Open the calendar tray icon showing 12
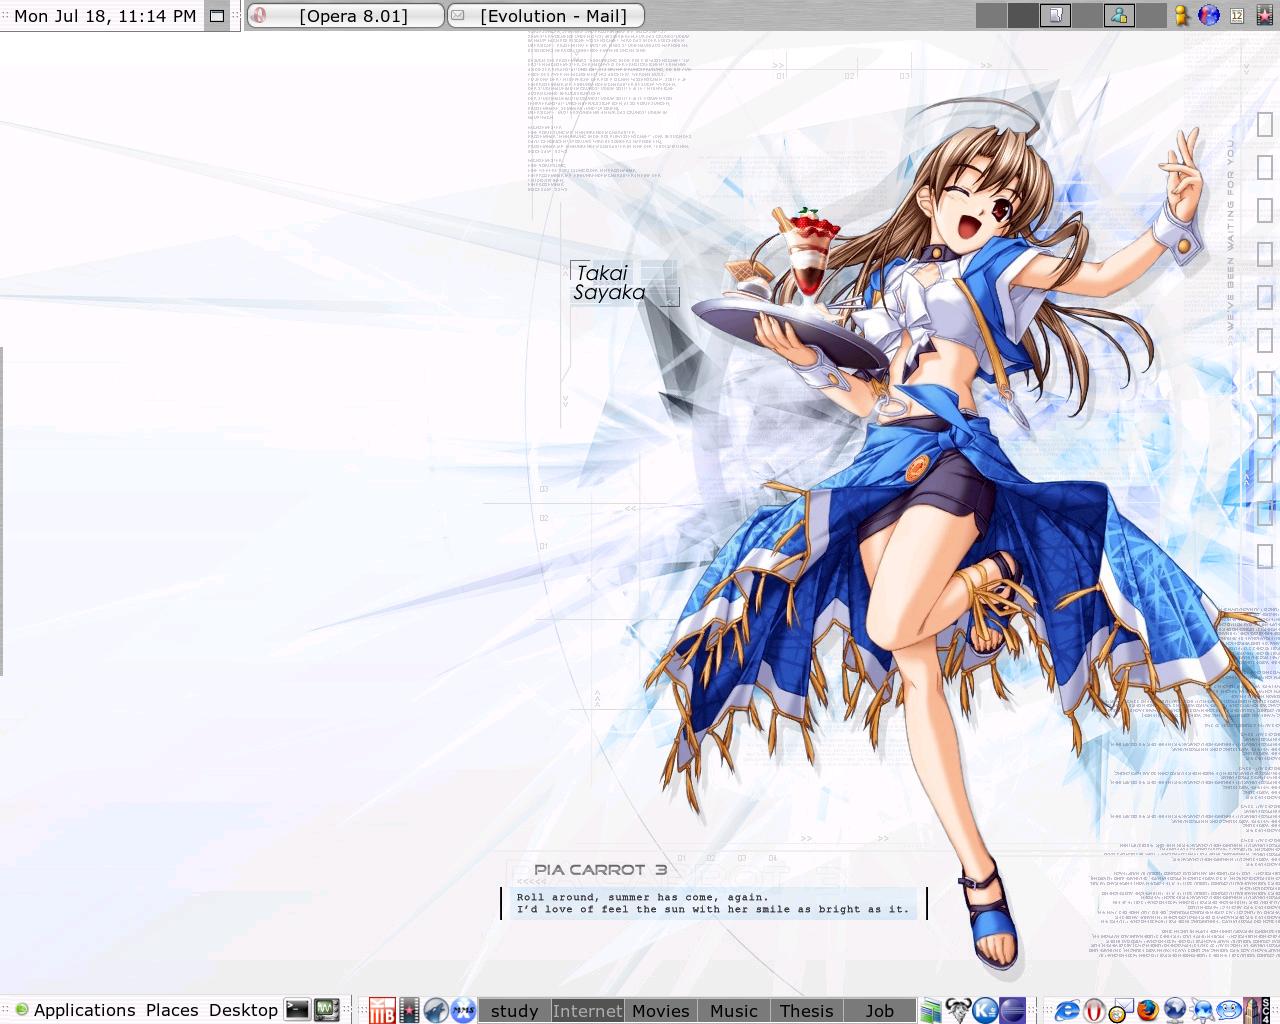 (1237, 16)
